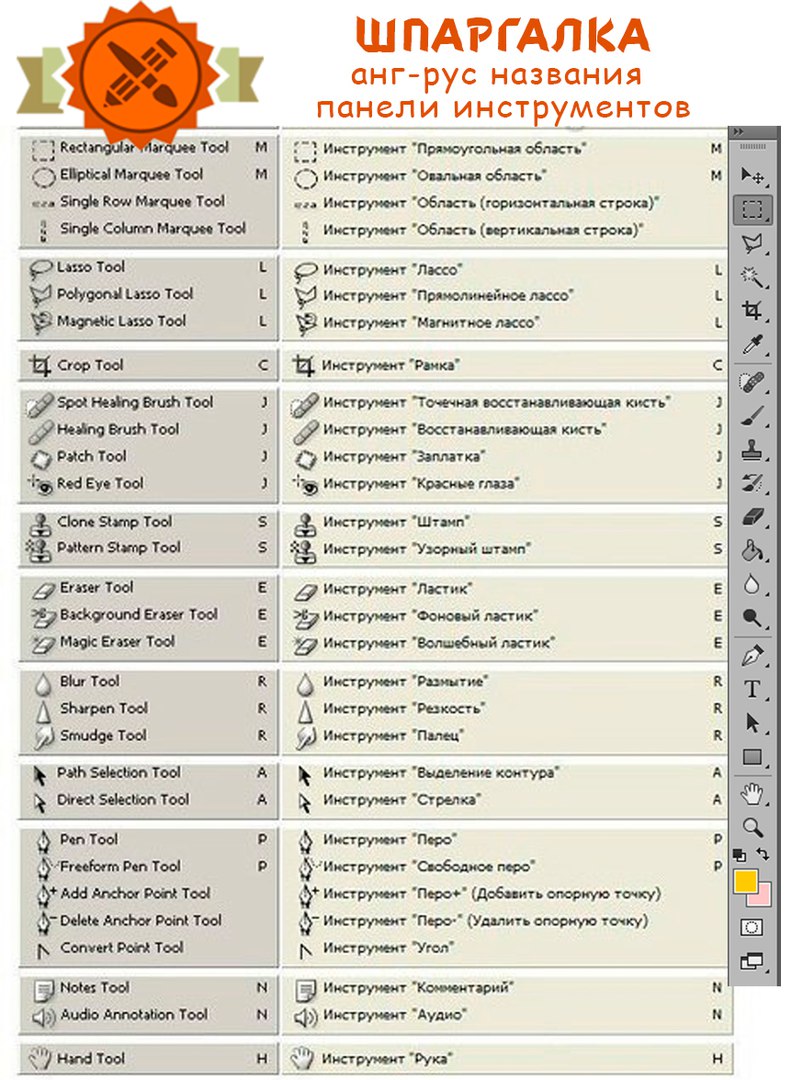
Task: Choose the Sharpen Tool entry
Action: (x=149, y=708)
